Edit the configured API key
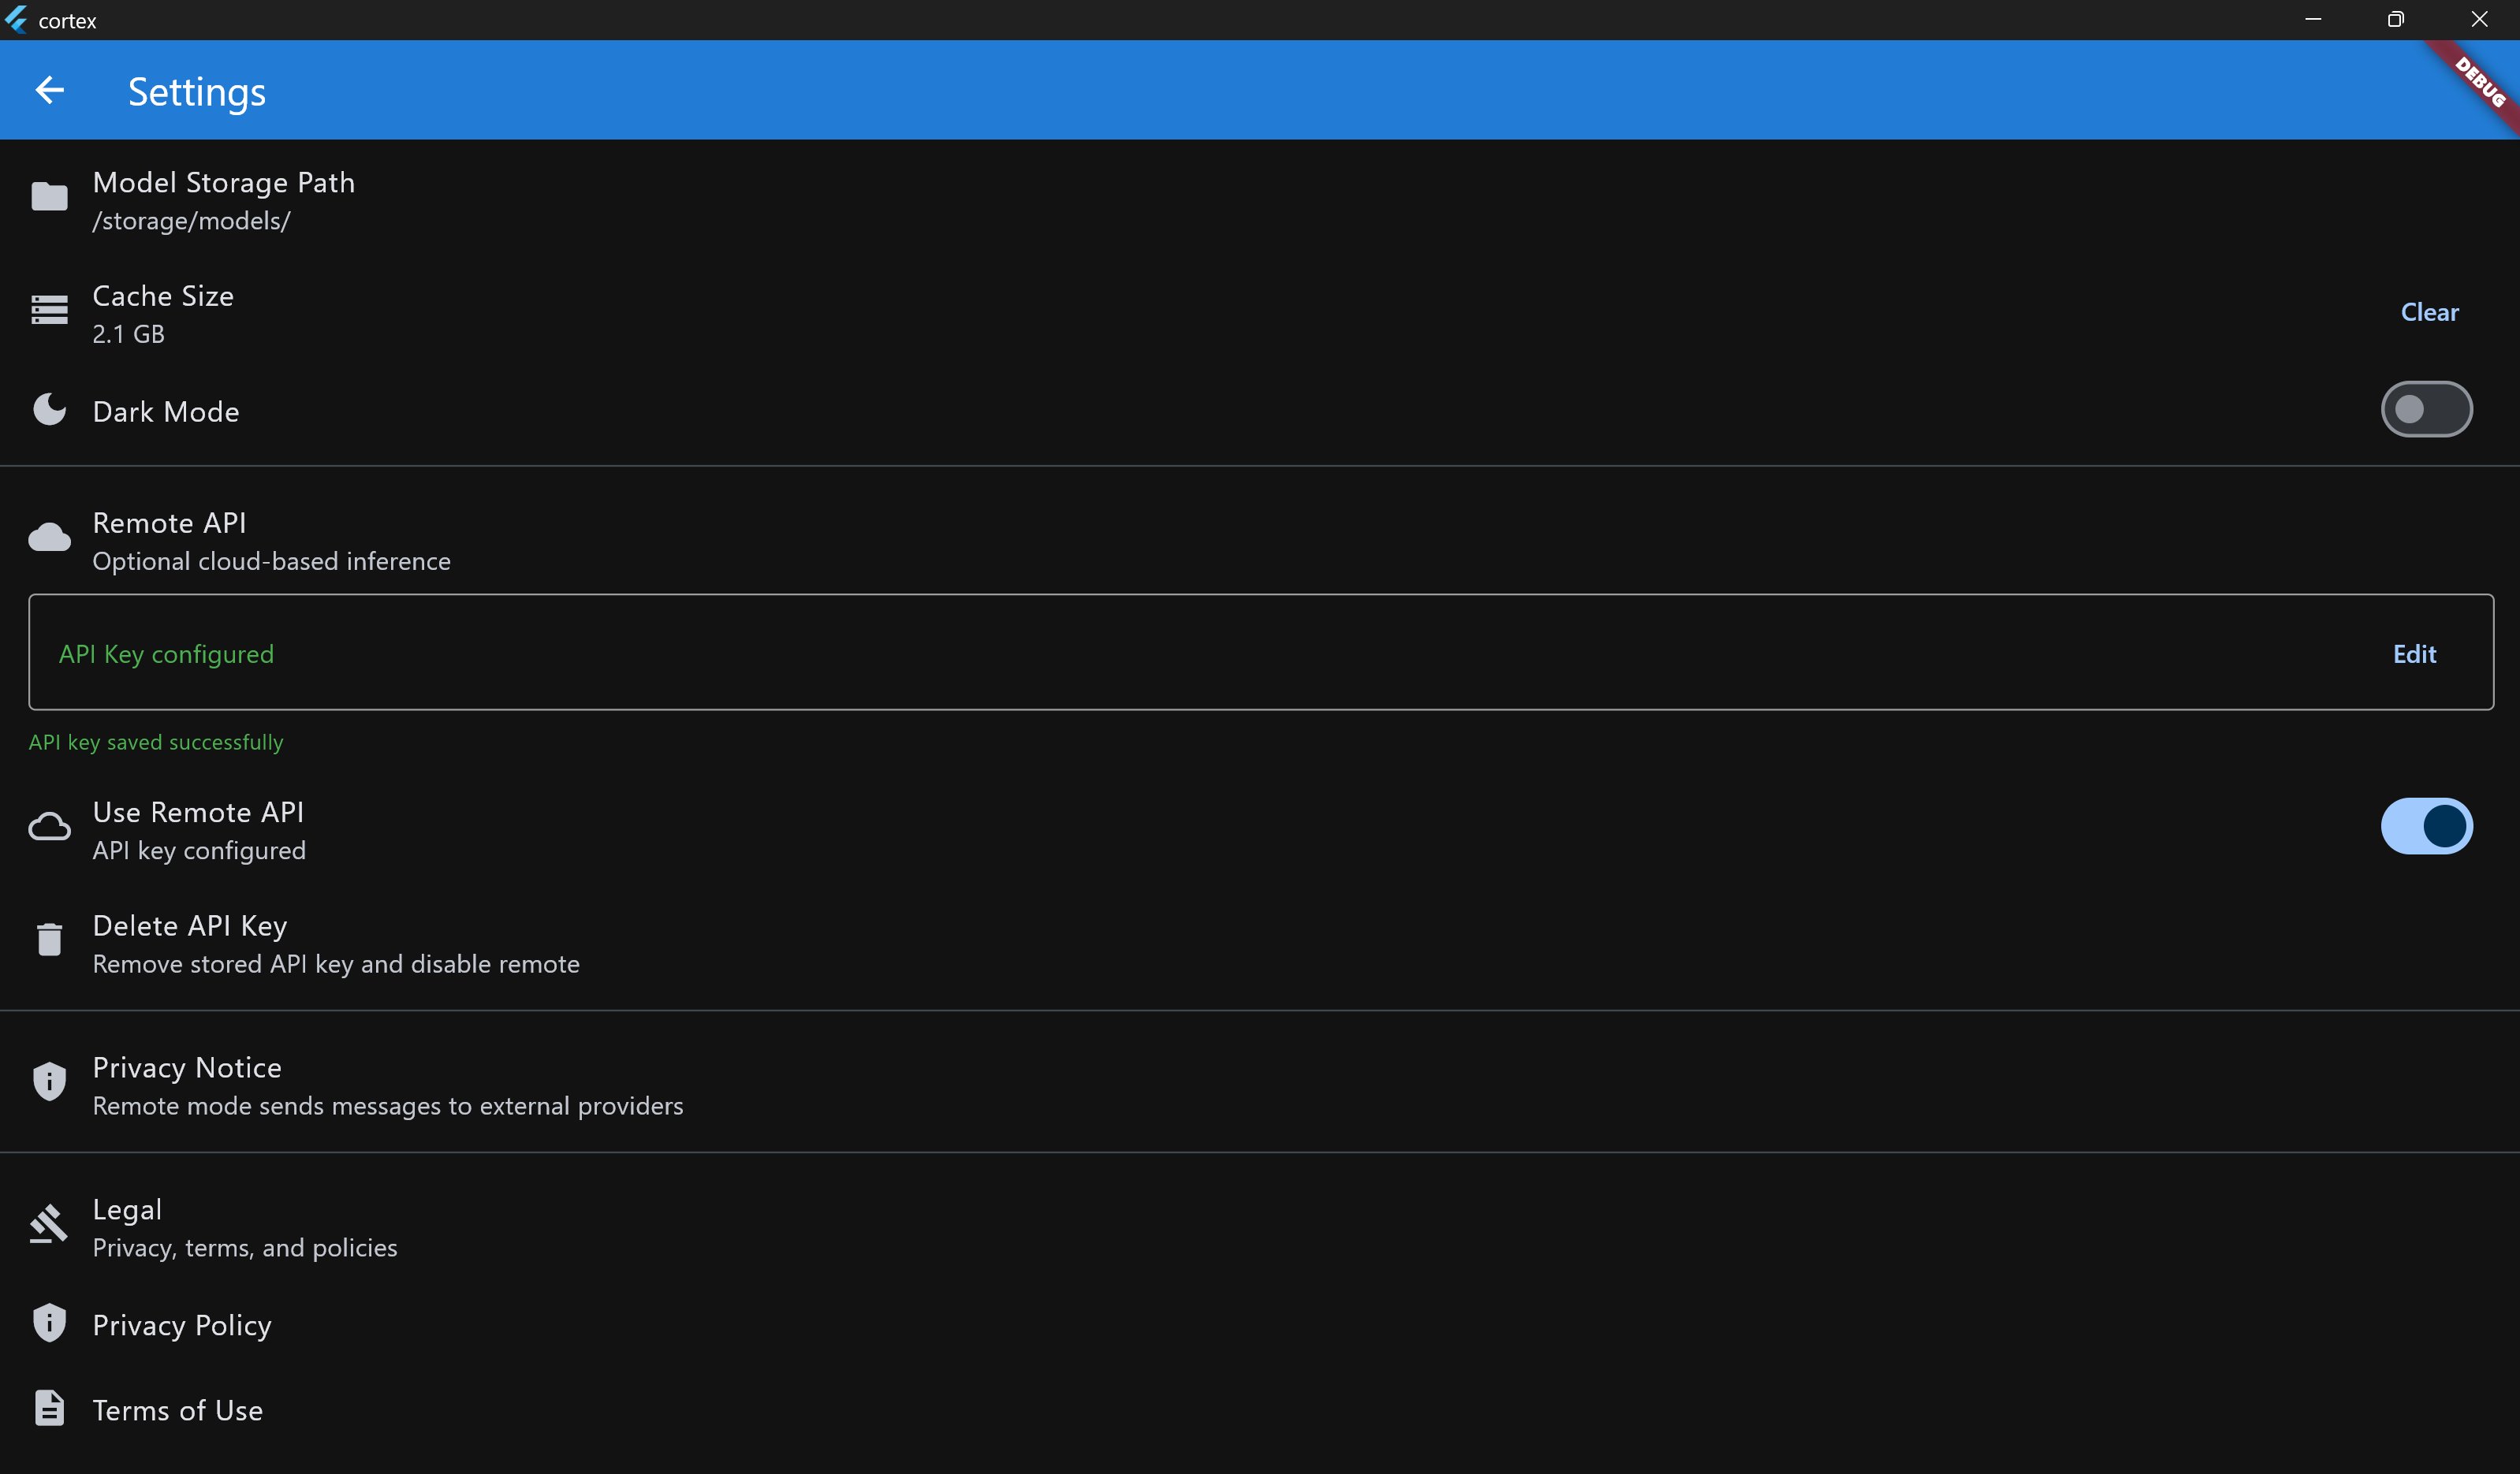Viewport: 2520px width, 1474px height. (2413, 655)
